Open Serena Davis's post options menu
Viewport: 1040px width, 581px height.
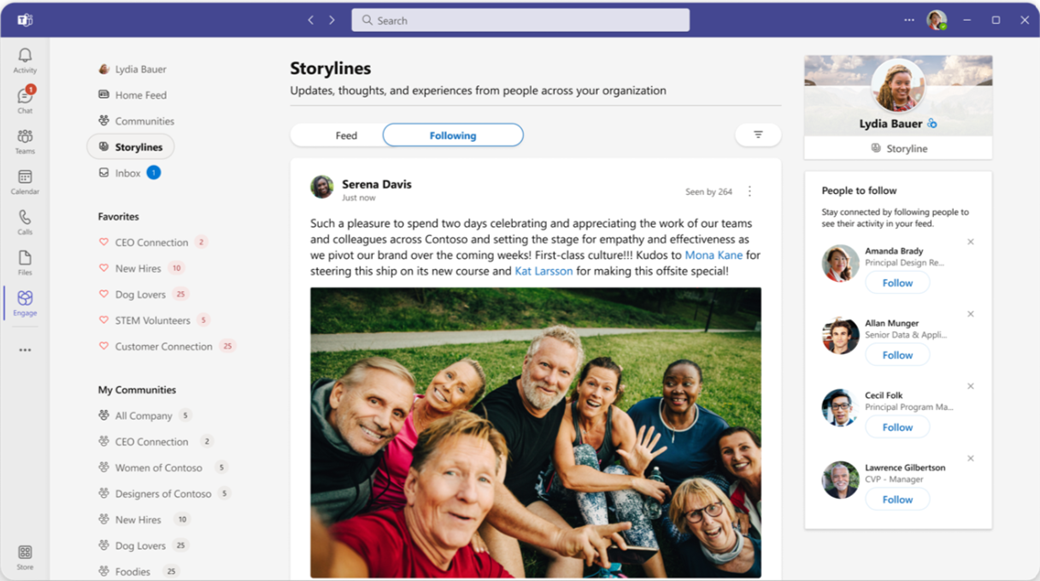[x=748, y=190]
